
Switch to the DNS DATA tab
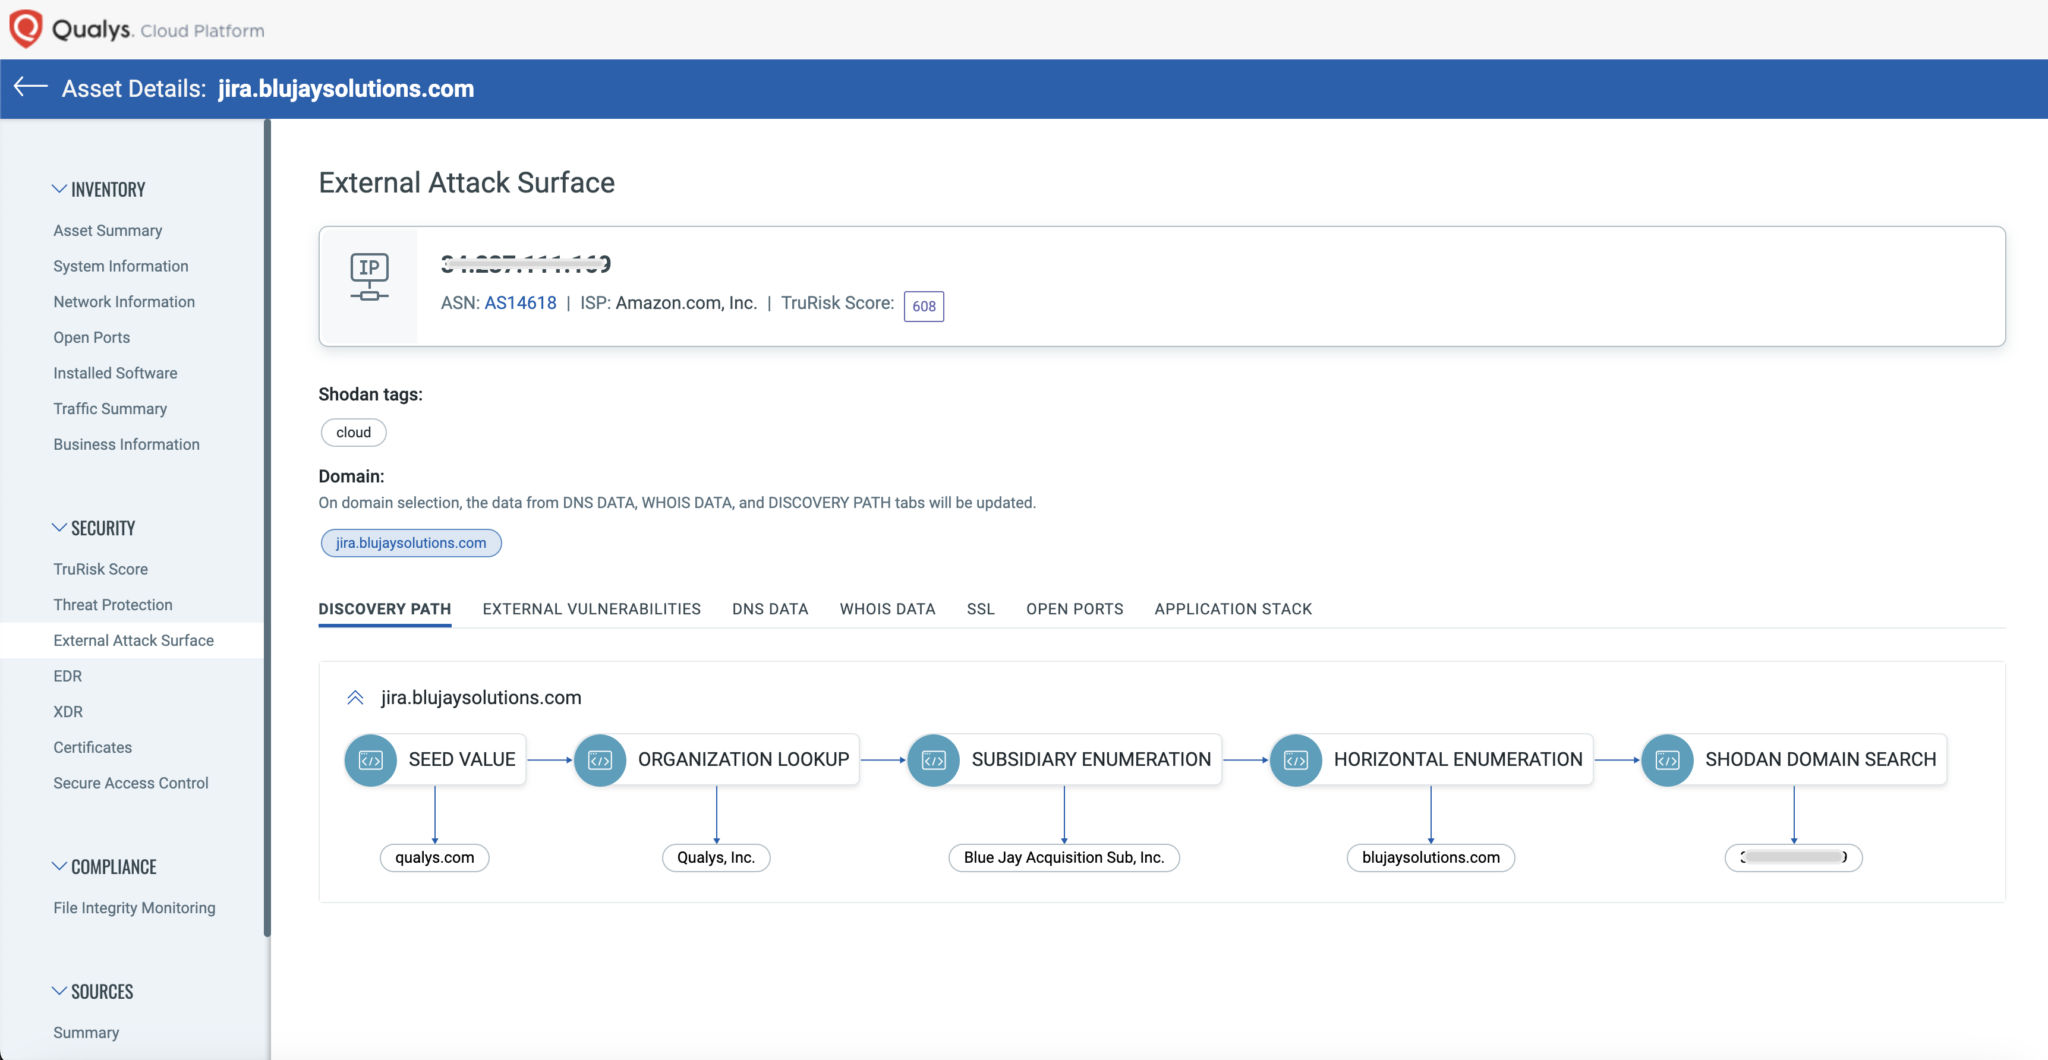769,609
